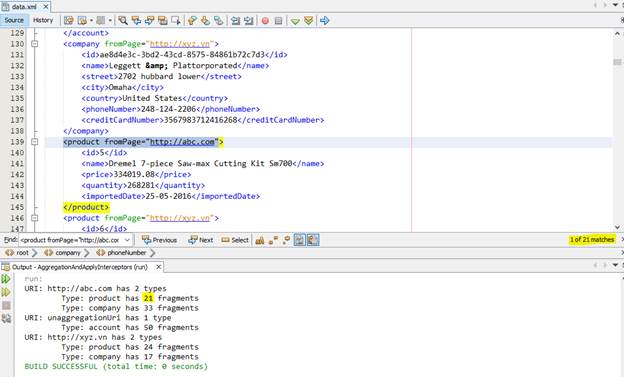Toggle the Wrap Around find option
This screenshot has height=377, width=624.
(x=313, y=240)
